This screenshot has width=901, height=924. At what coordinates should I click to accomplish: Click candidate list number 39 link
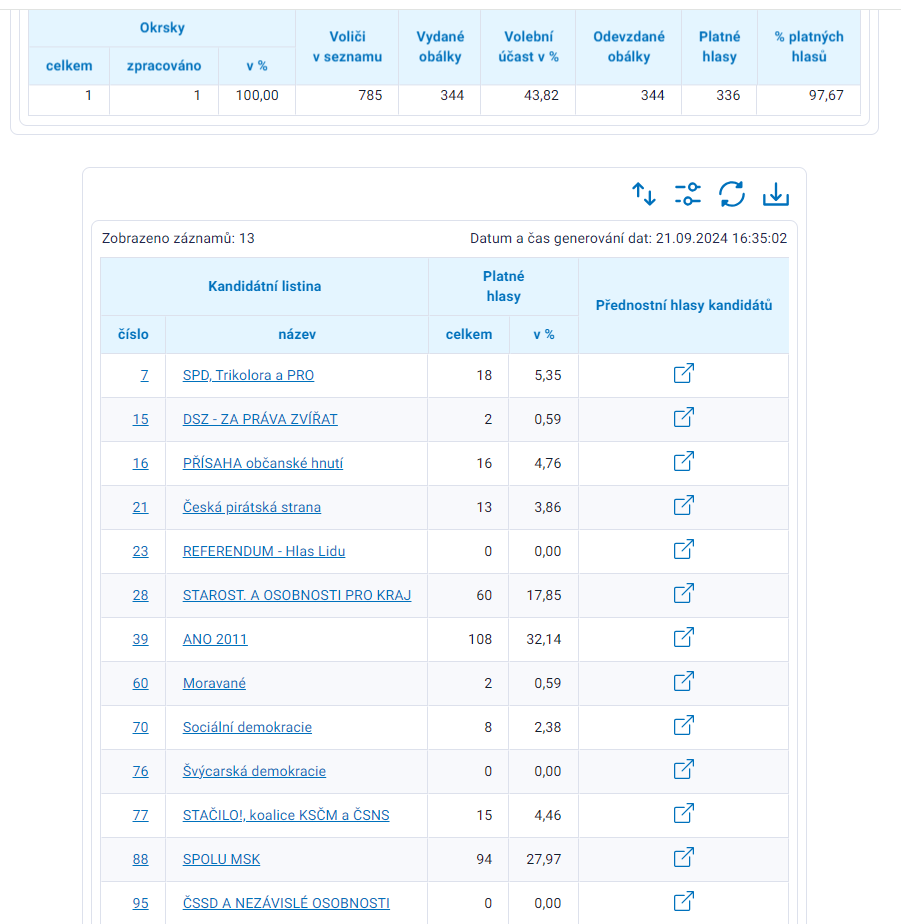(x=140, y=639)
